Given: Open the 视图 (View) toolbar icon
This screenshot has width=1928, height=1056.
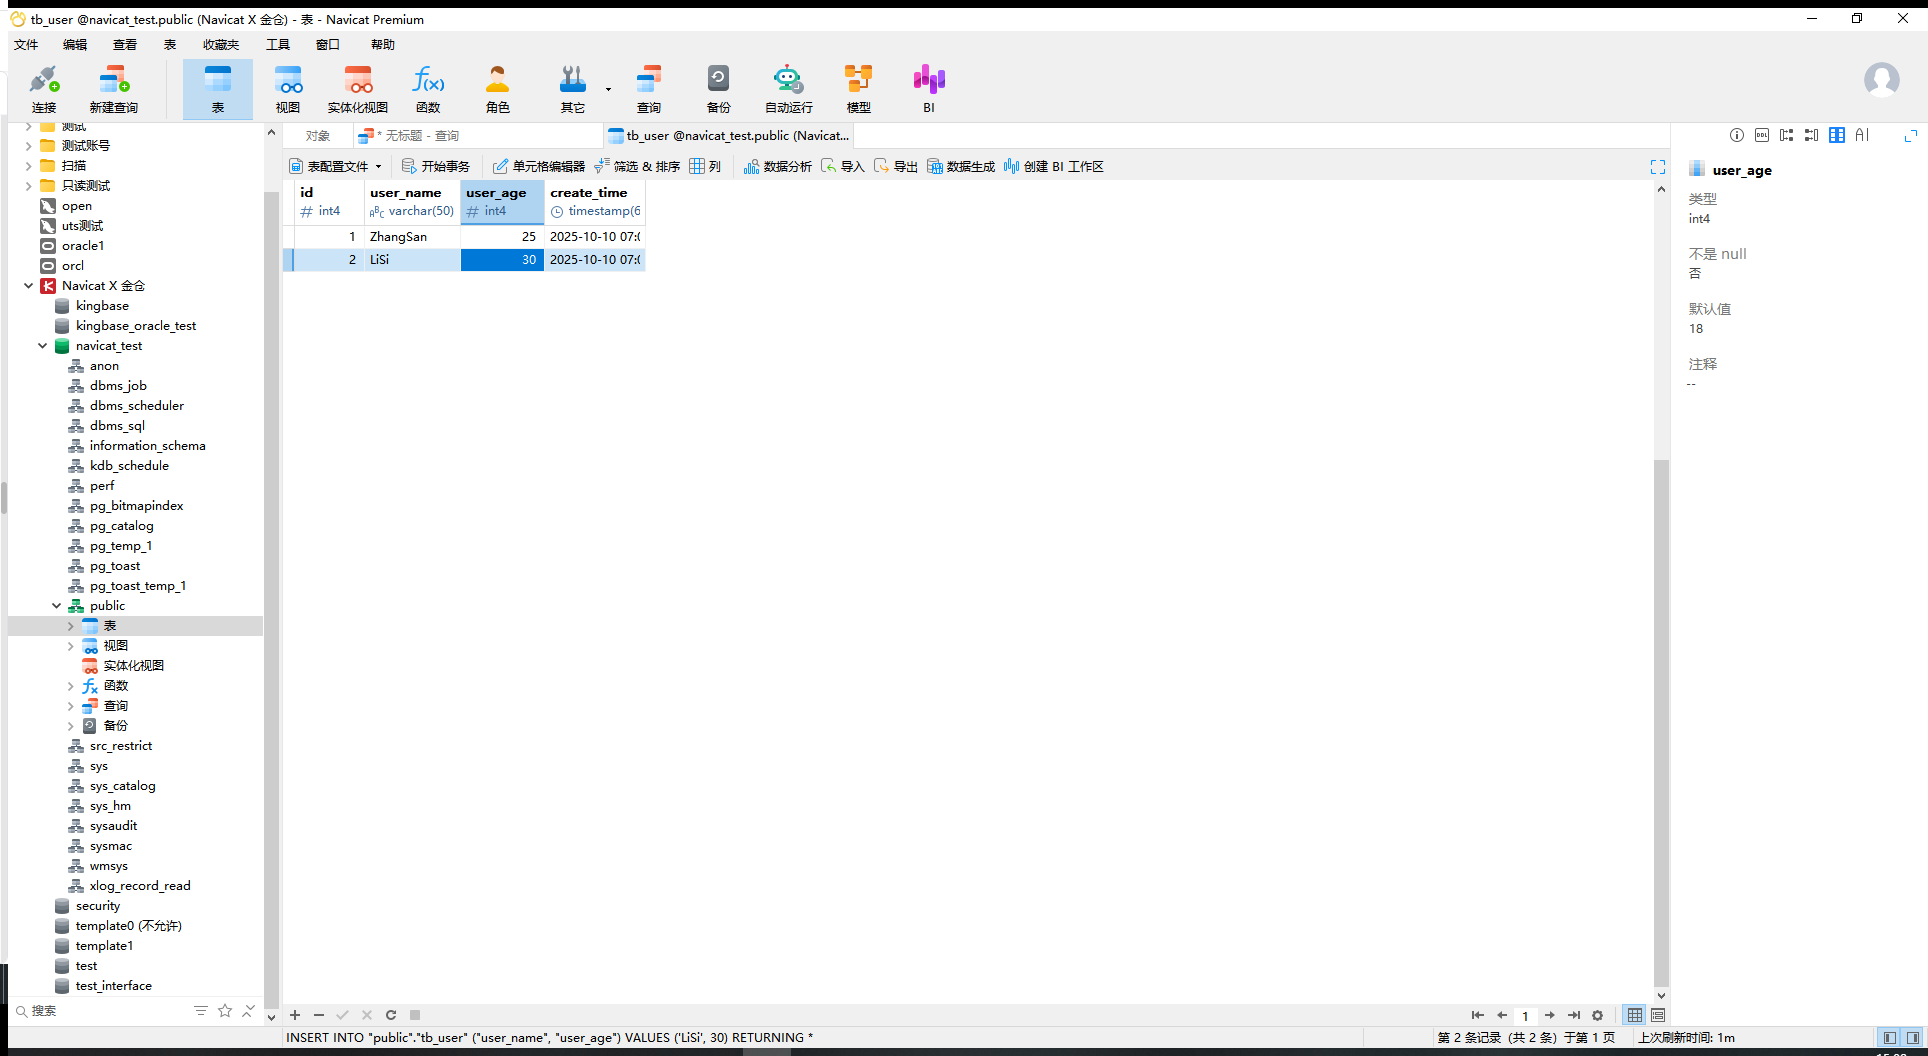Looking at the screenshot, I should coord(288,89).
